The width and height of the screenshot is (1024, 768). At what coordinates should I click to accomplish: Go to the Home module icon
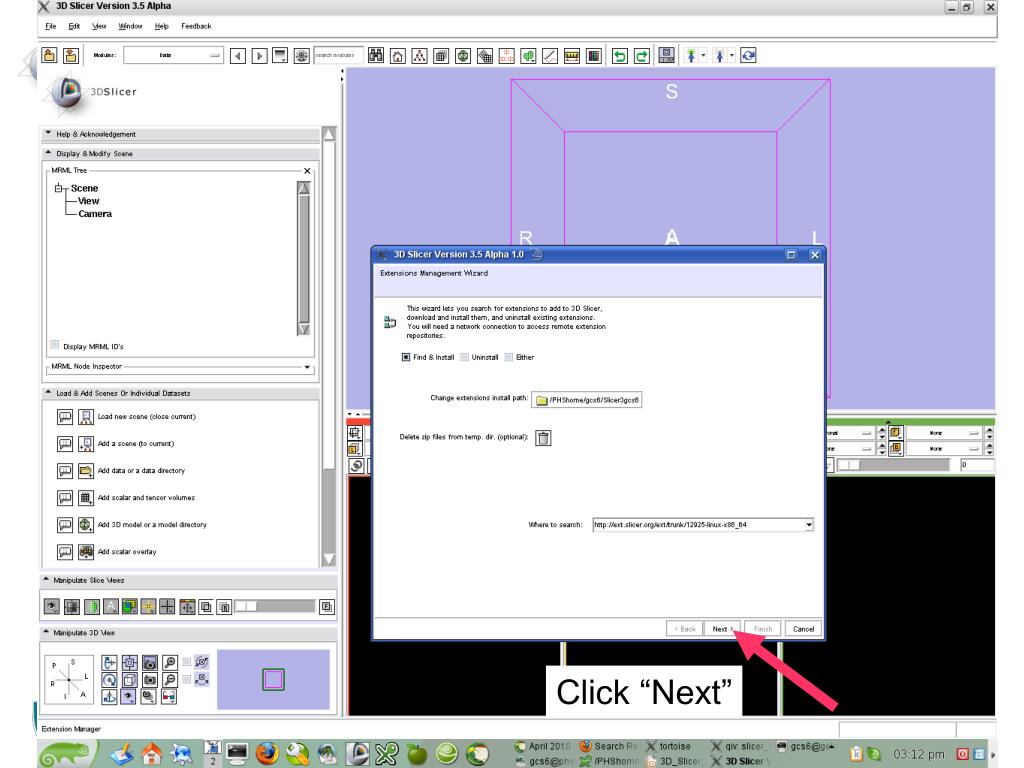[398, 56]
